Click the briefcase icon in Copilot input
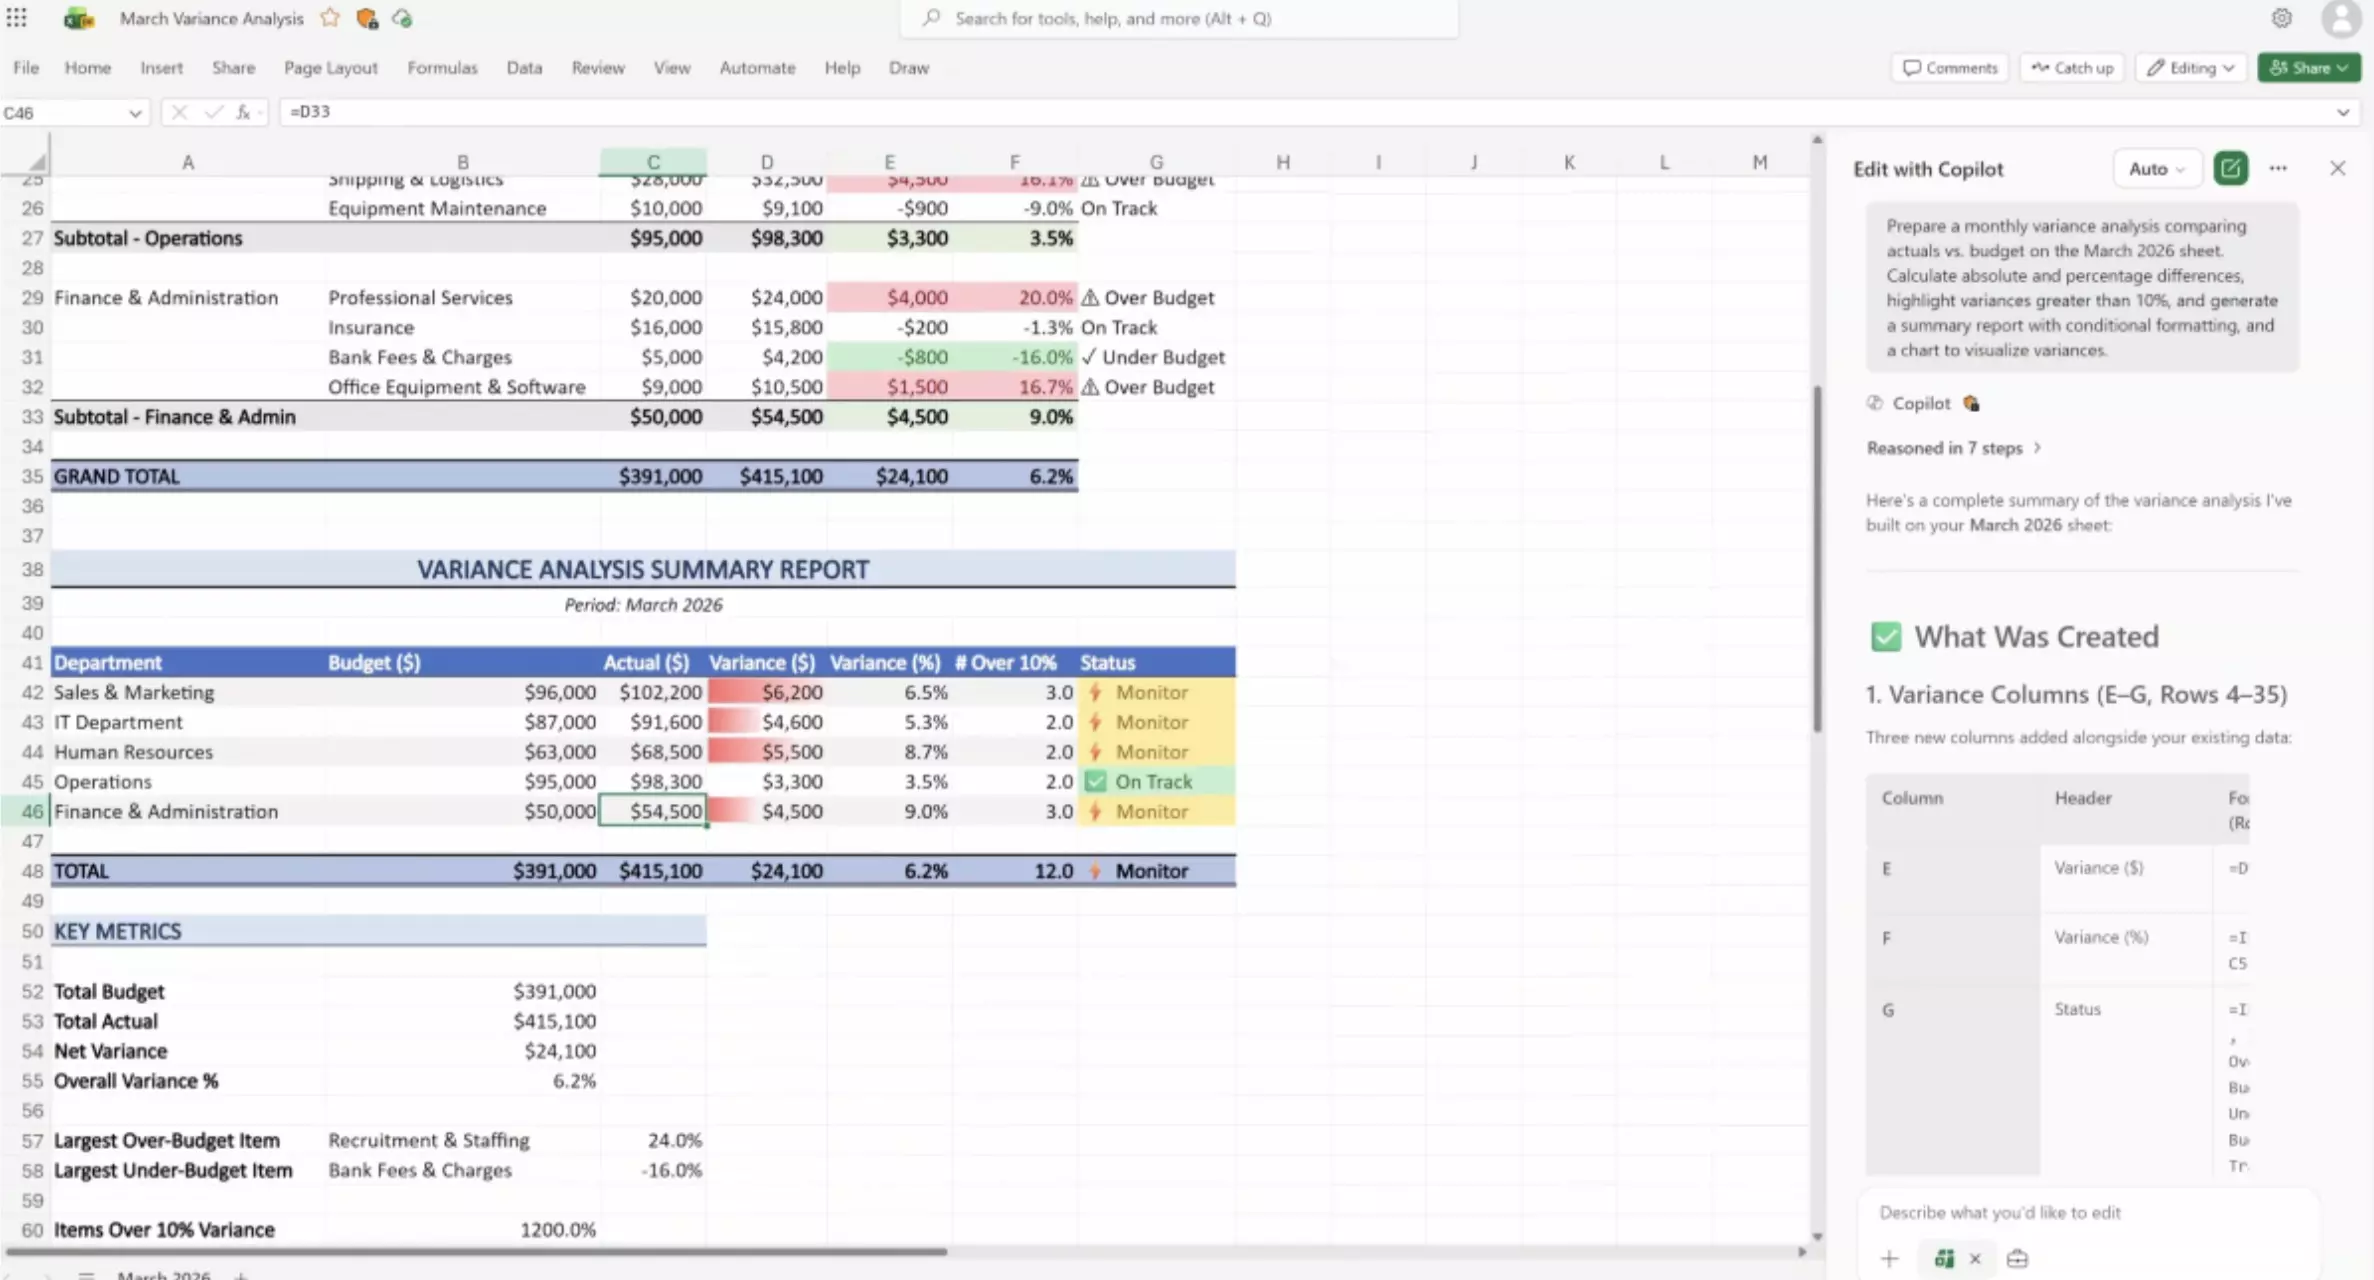 (2016, 1258)
